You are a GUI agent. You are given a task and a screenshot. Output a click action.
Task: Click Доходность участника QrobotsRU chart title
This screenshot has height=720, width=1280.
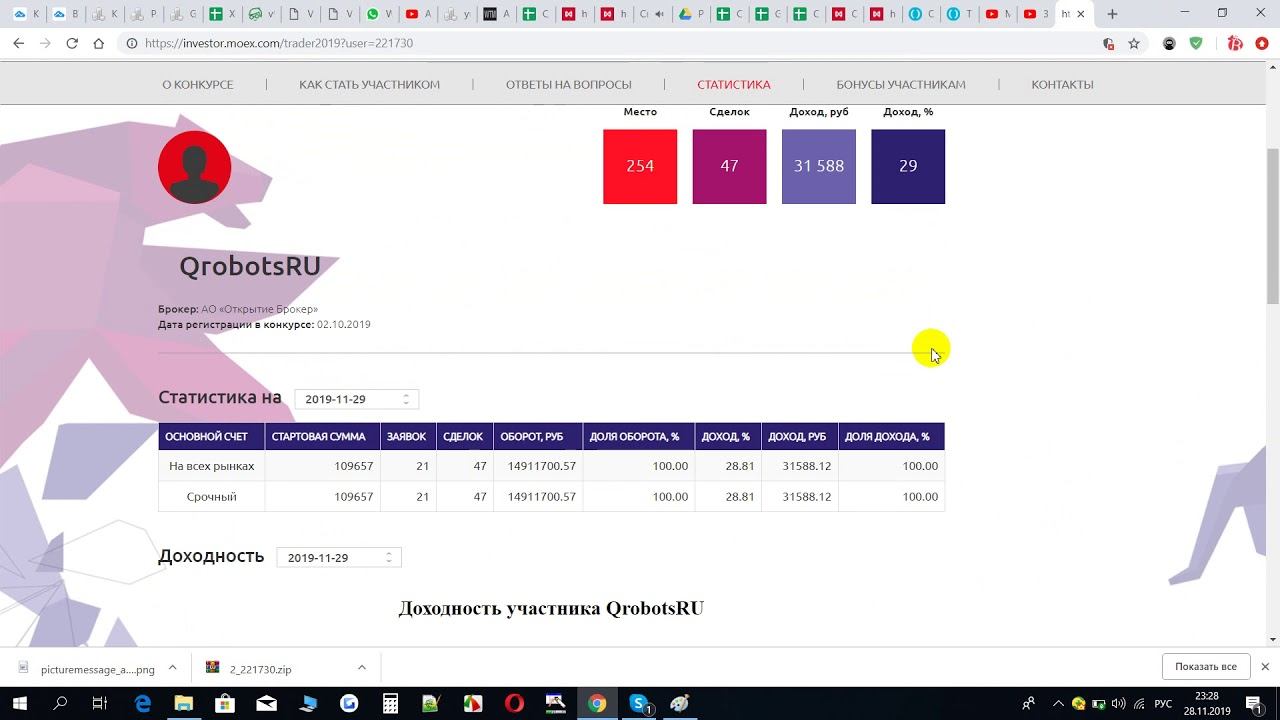(551, 608)
